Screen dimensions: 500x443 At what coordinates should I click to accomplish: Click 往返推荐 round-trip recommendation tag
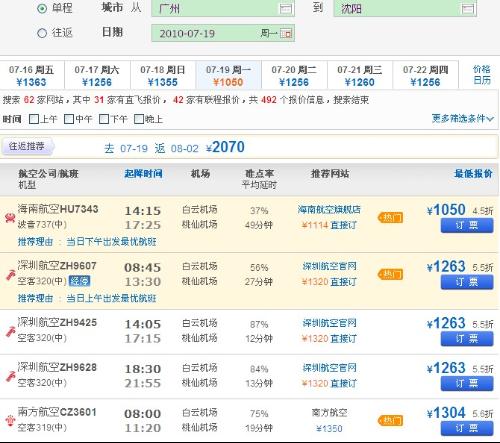[27, 146]
